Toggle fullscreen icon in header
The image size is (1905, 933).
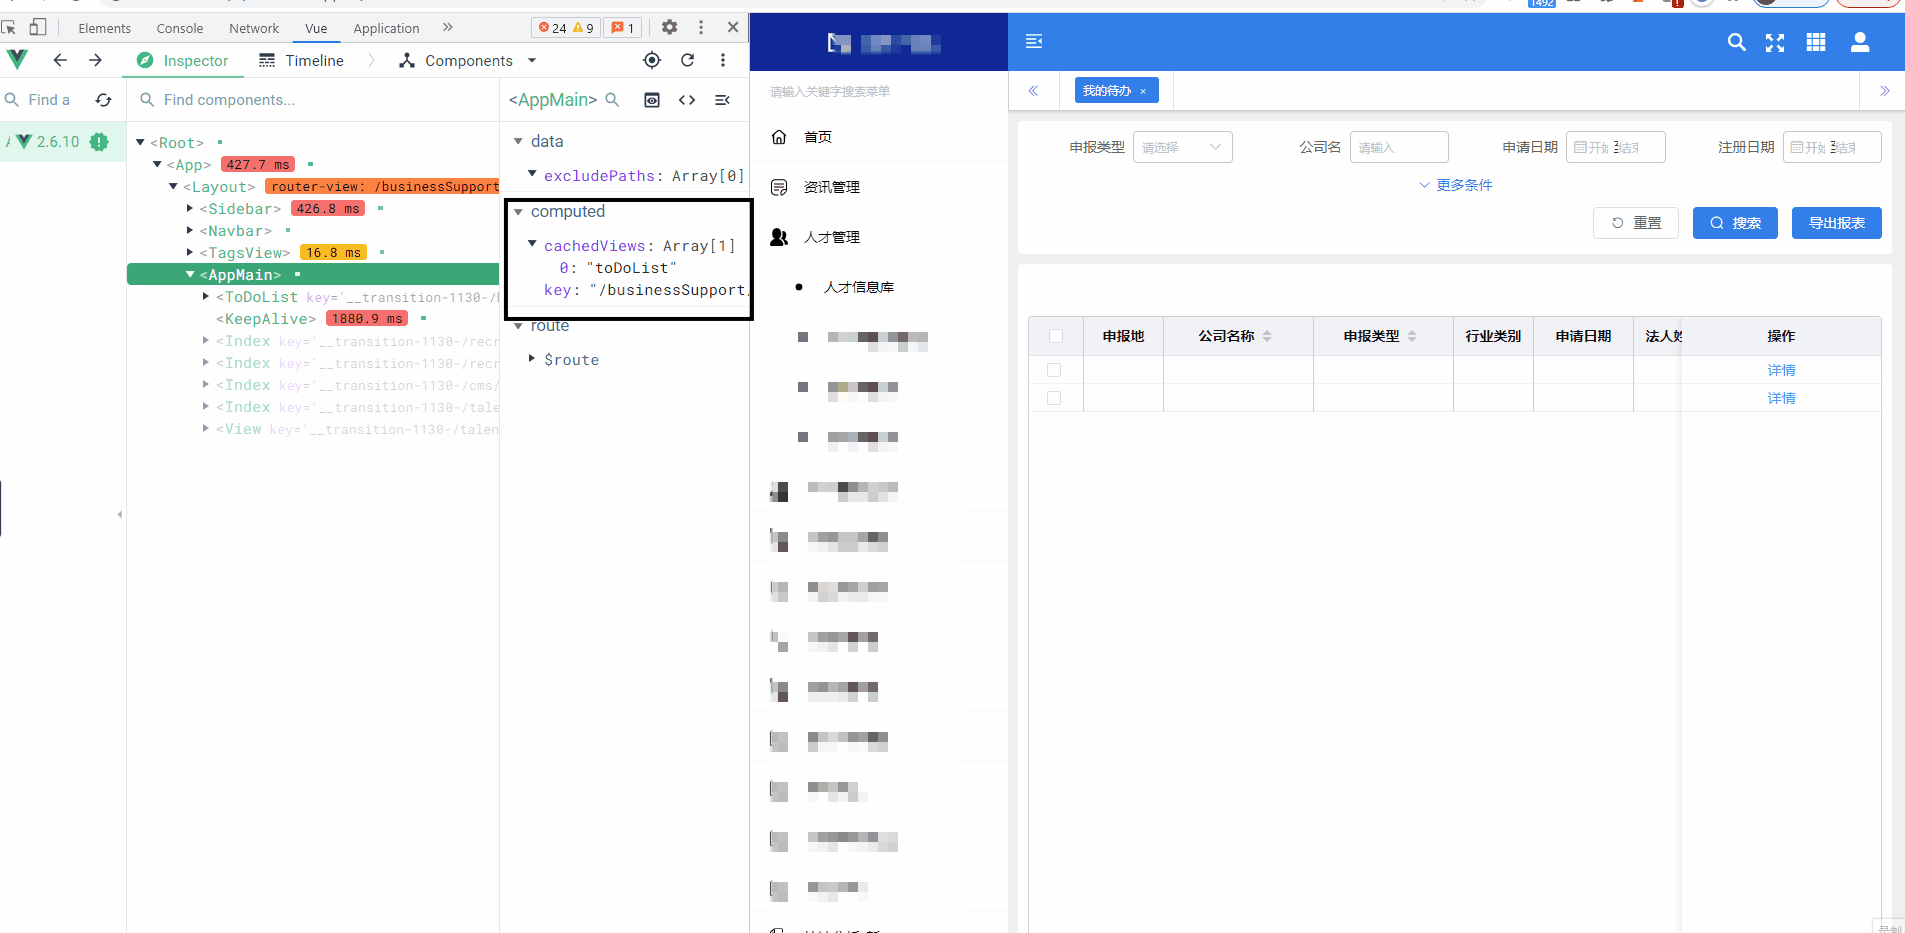point(1775,42)
